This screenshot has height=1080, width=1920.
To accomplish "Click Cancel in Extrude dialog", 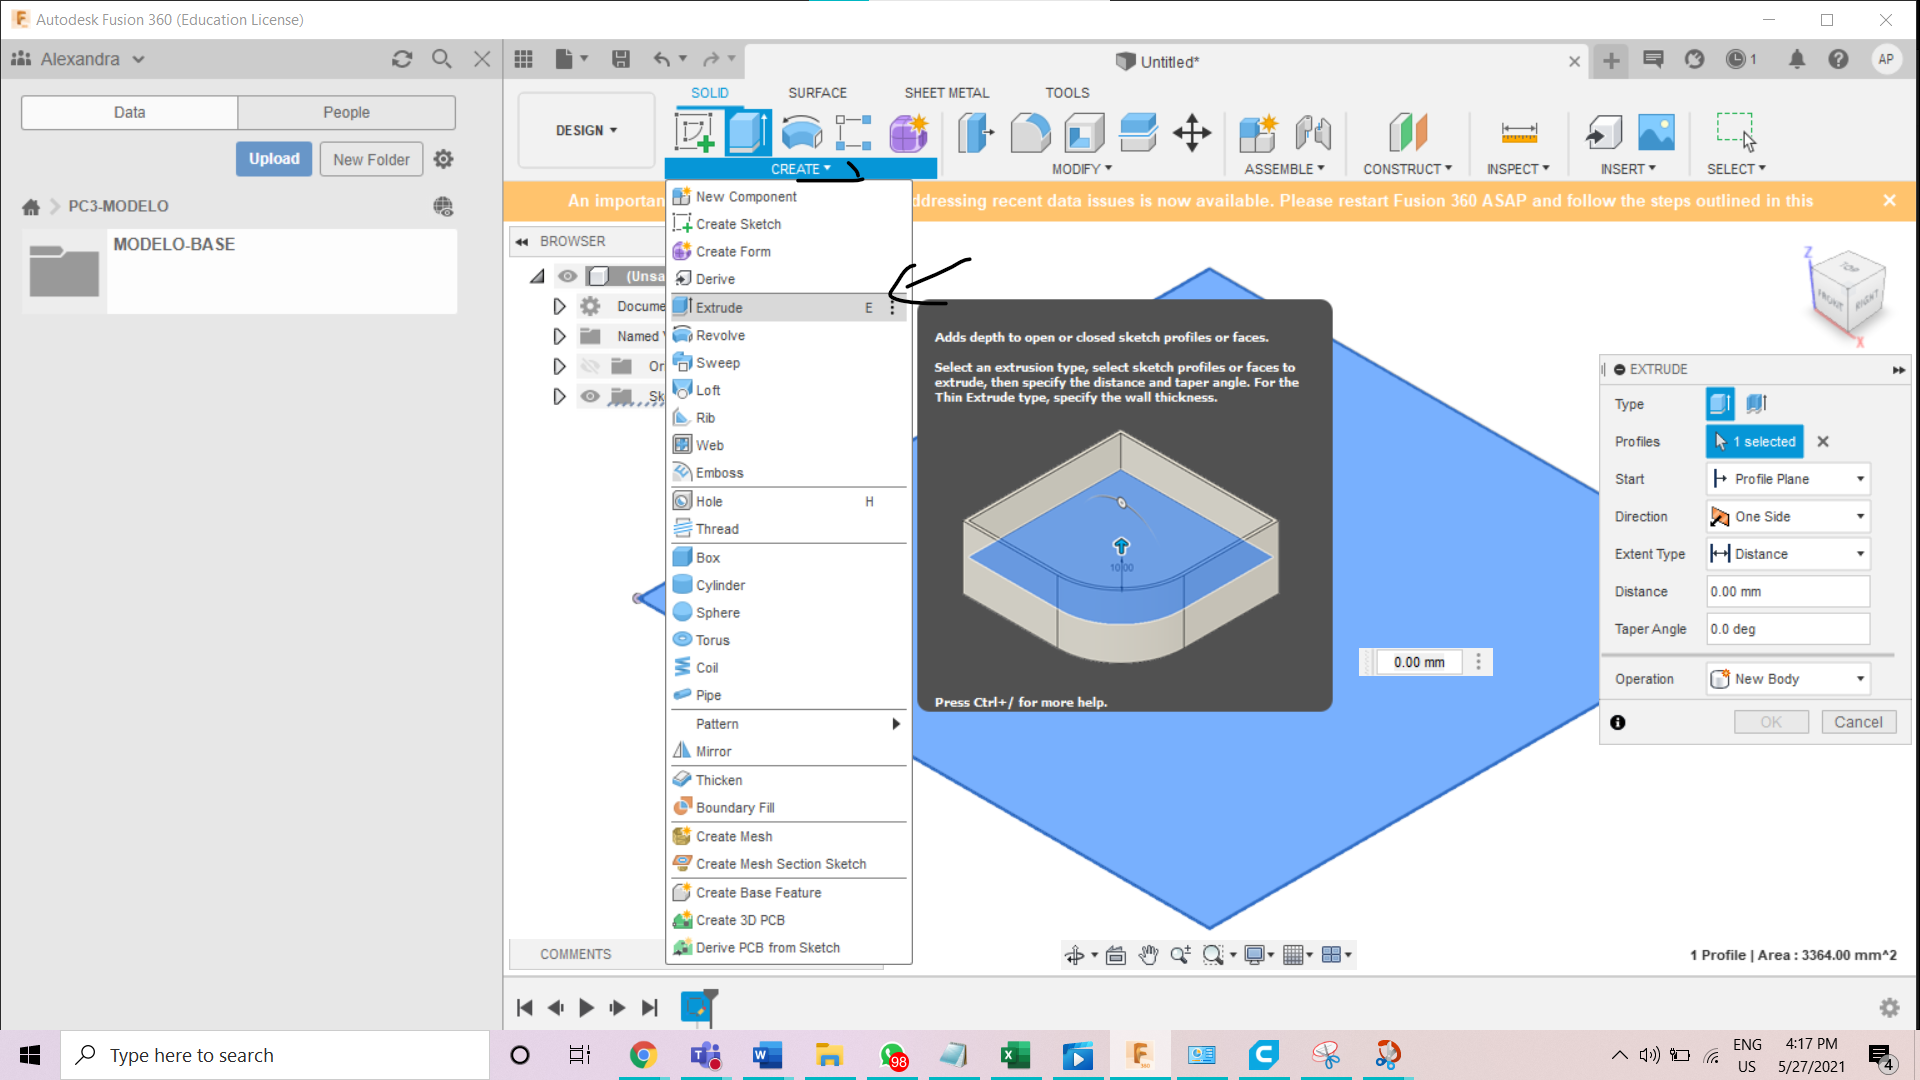I will point(1858,722).
